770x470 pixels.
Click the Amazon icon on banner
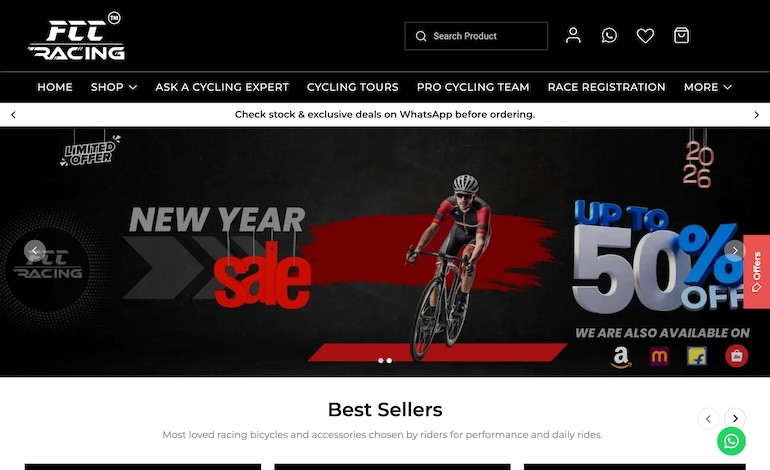tap(621, 357)
